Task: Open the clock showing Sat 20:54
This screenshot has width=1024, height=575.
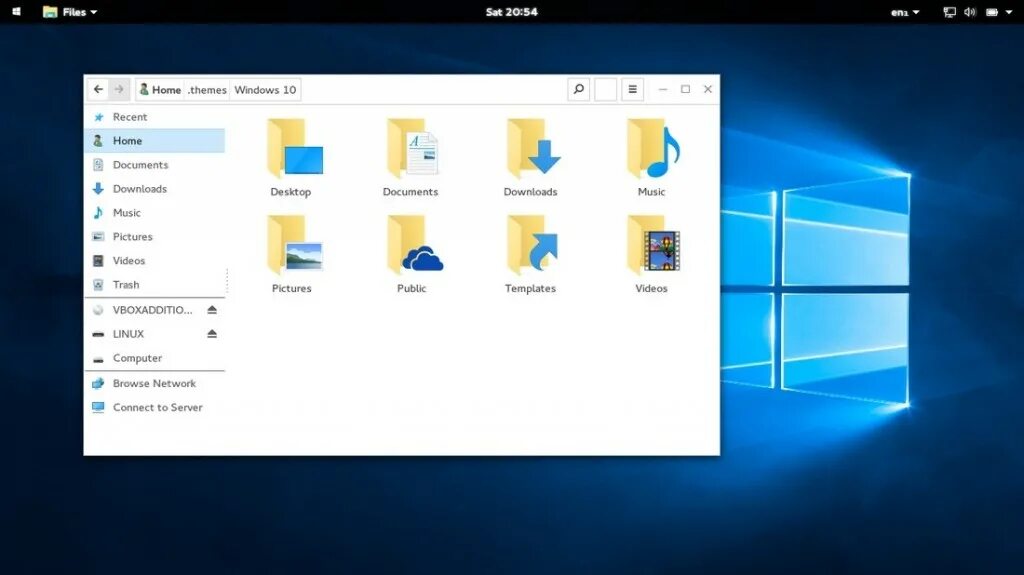Action: (x=511, y=12)
